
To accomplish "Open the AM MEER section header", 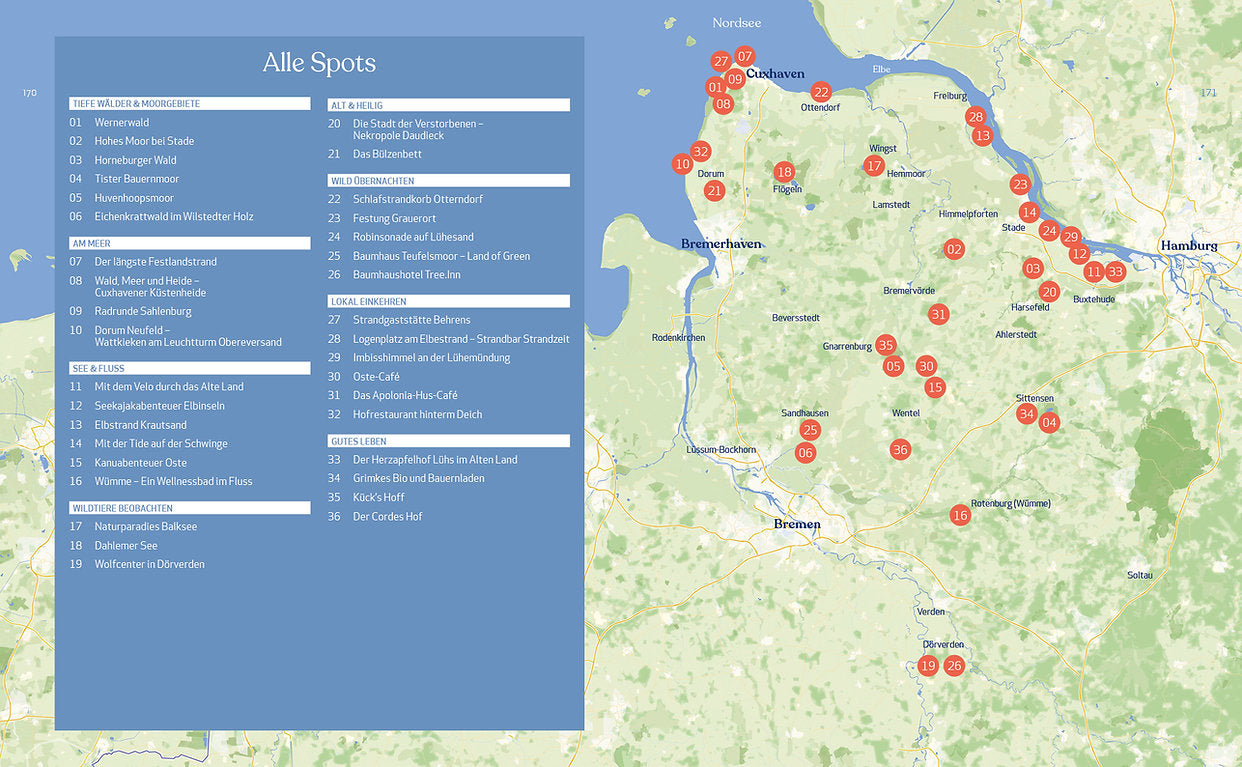I will click(x=190, y=242).
